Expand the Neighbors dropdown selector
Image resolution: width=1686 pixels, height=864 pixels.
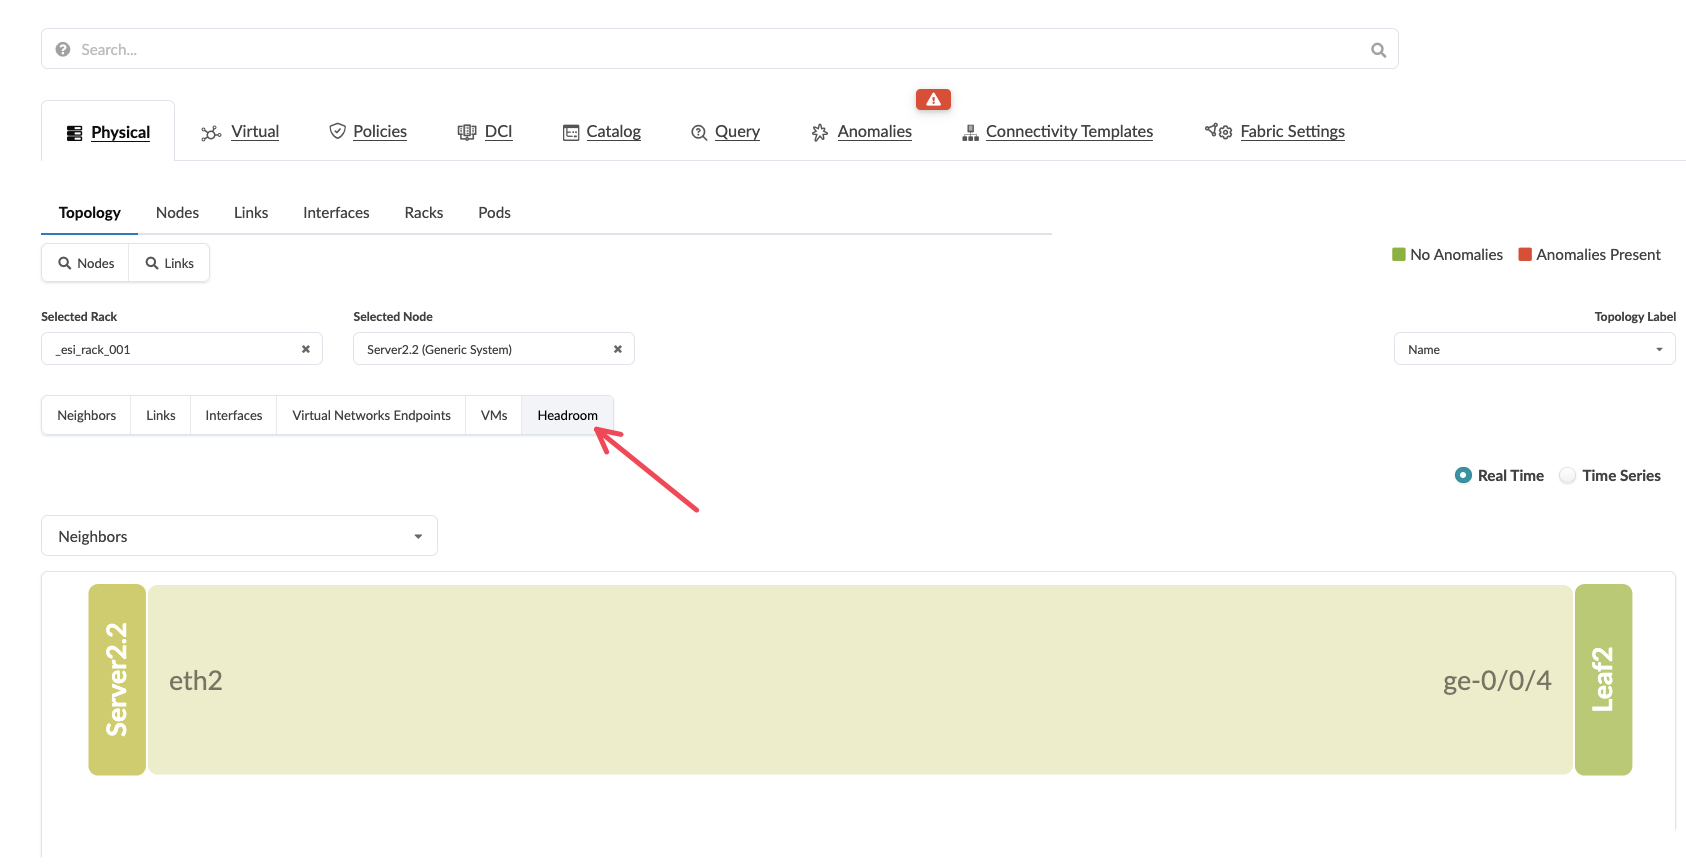(239, 536)
